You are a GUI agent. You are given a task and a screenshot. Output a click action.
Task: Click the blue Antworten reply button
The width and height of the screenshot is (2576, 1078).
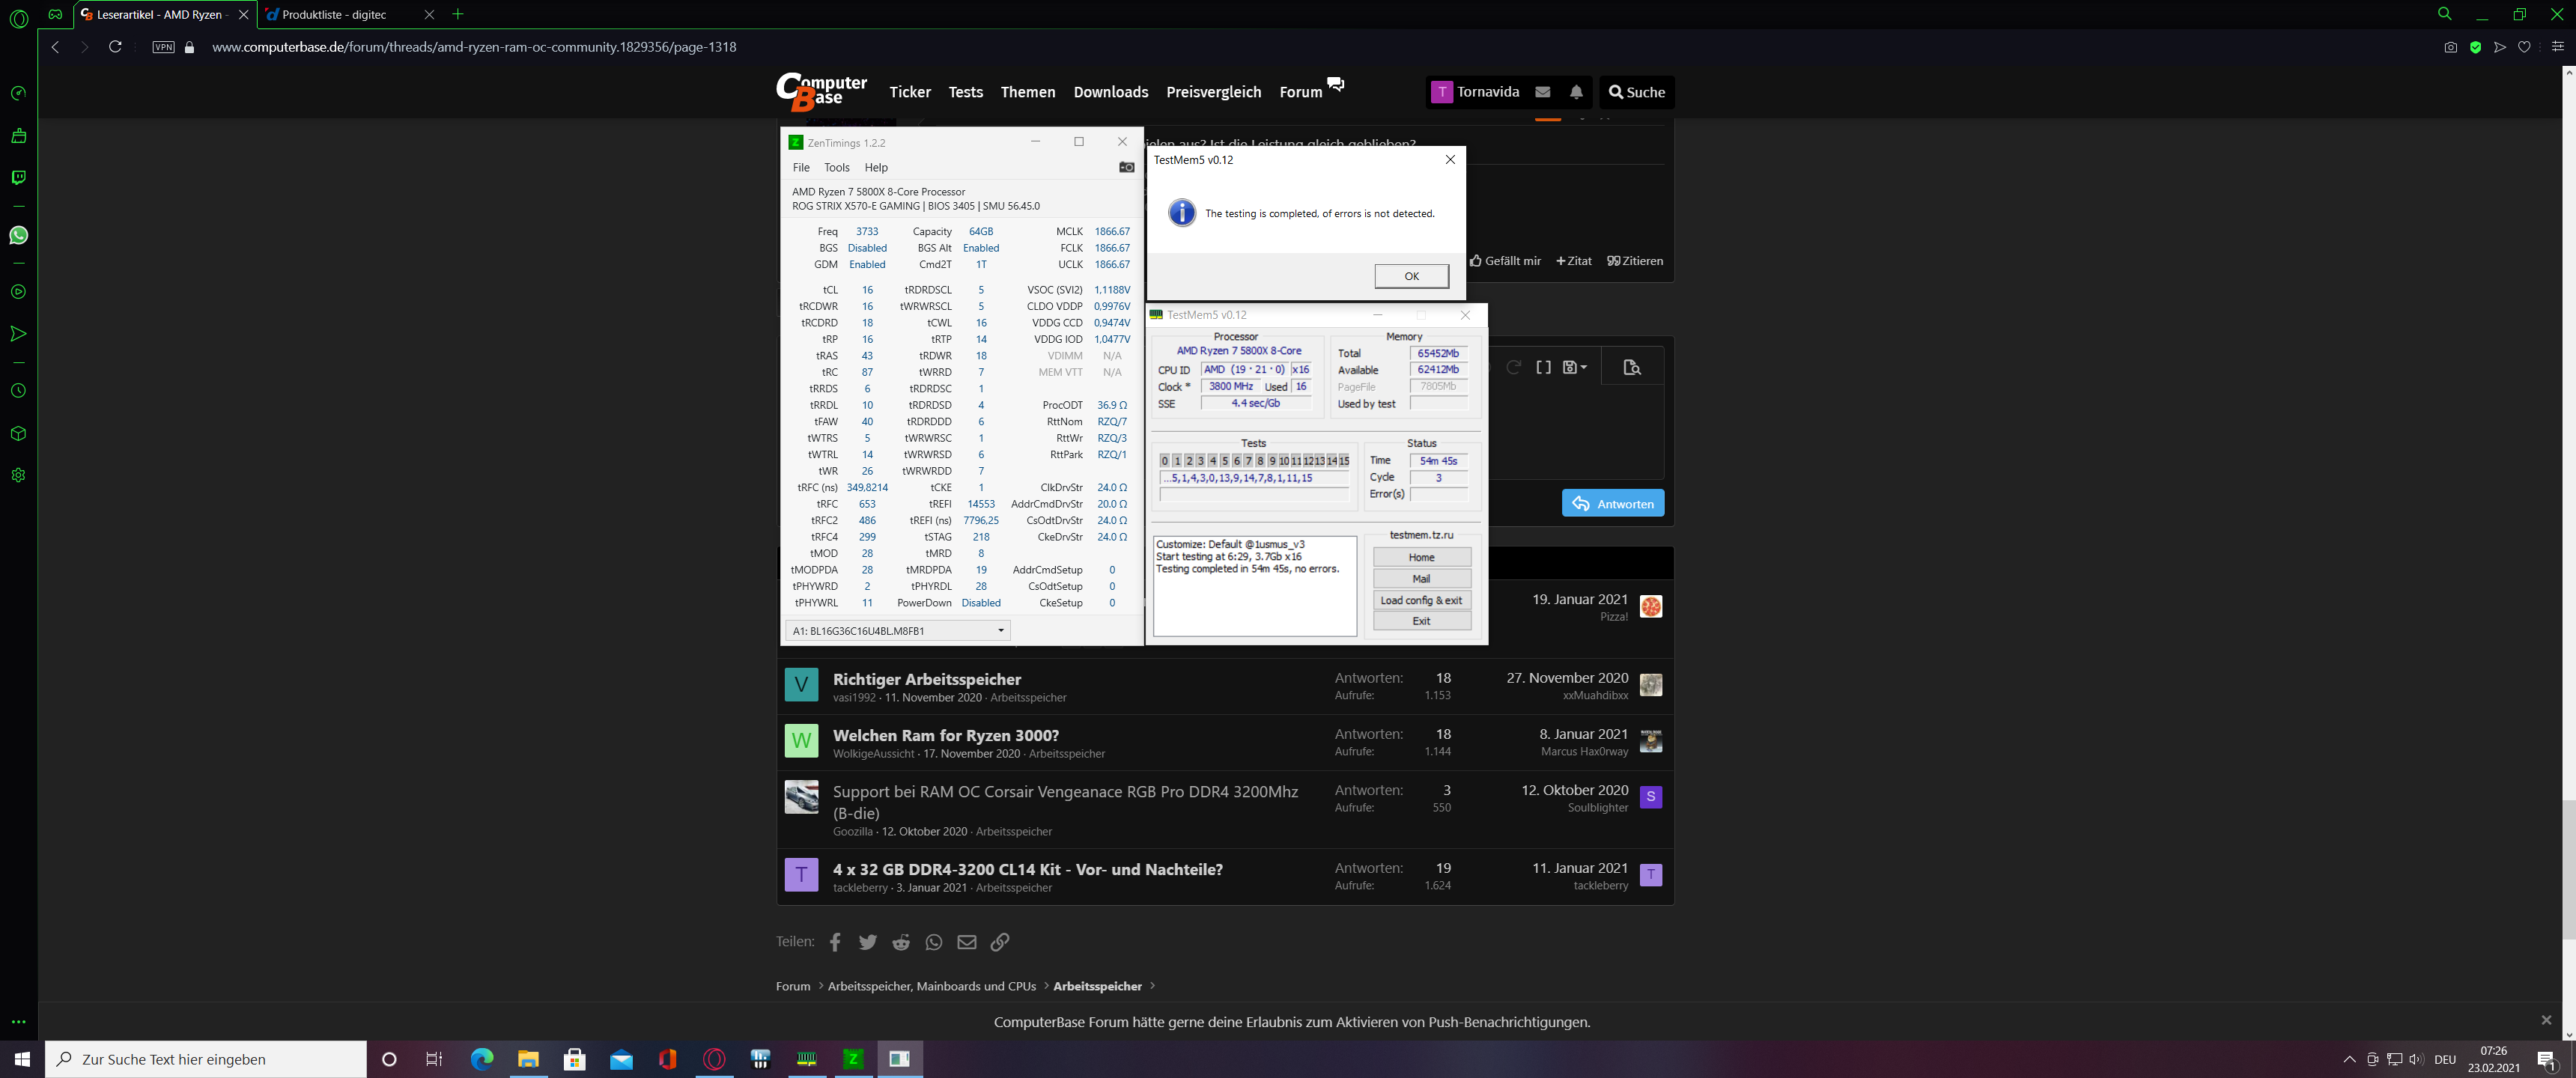(1613, 503)
